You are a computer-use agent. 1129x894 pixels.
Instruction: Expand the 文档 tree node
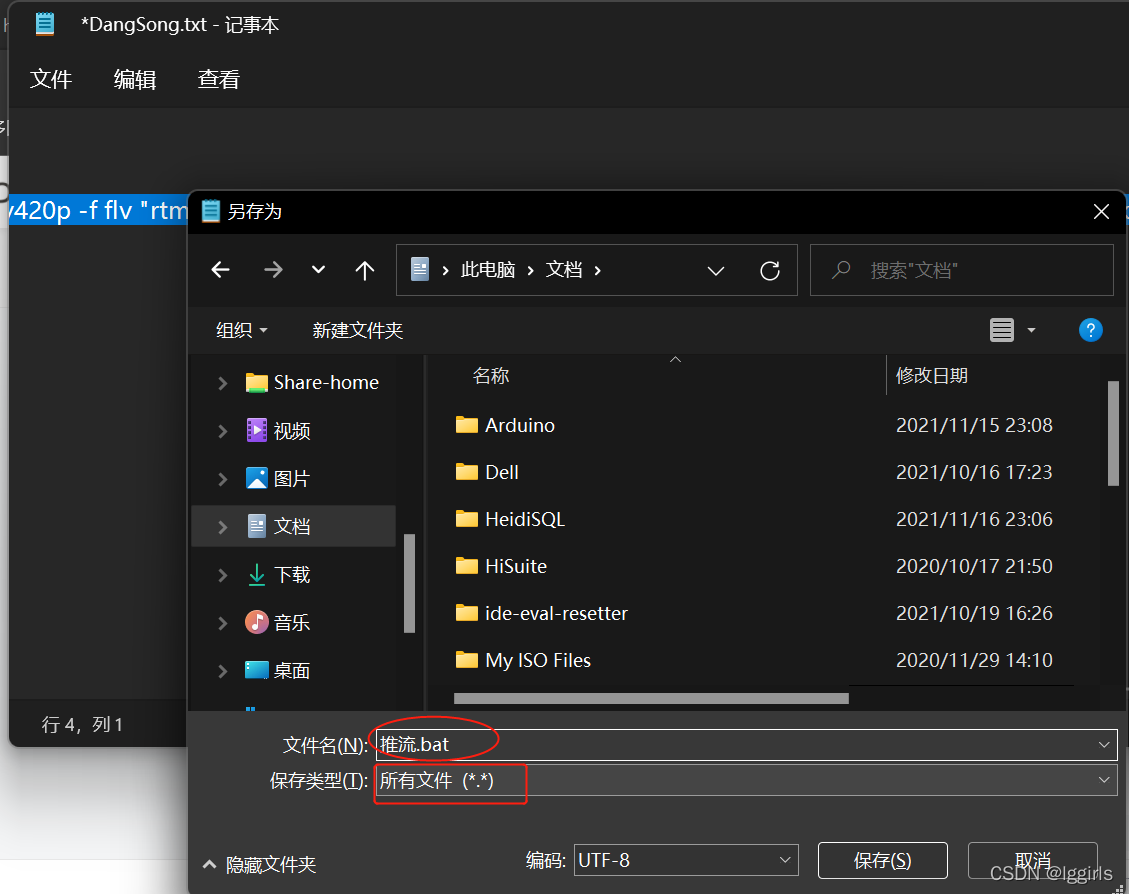222,528
